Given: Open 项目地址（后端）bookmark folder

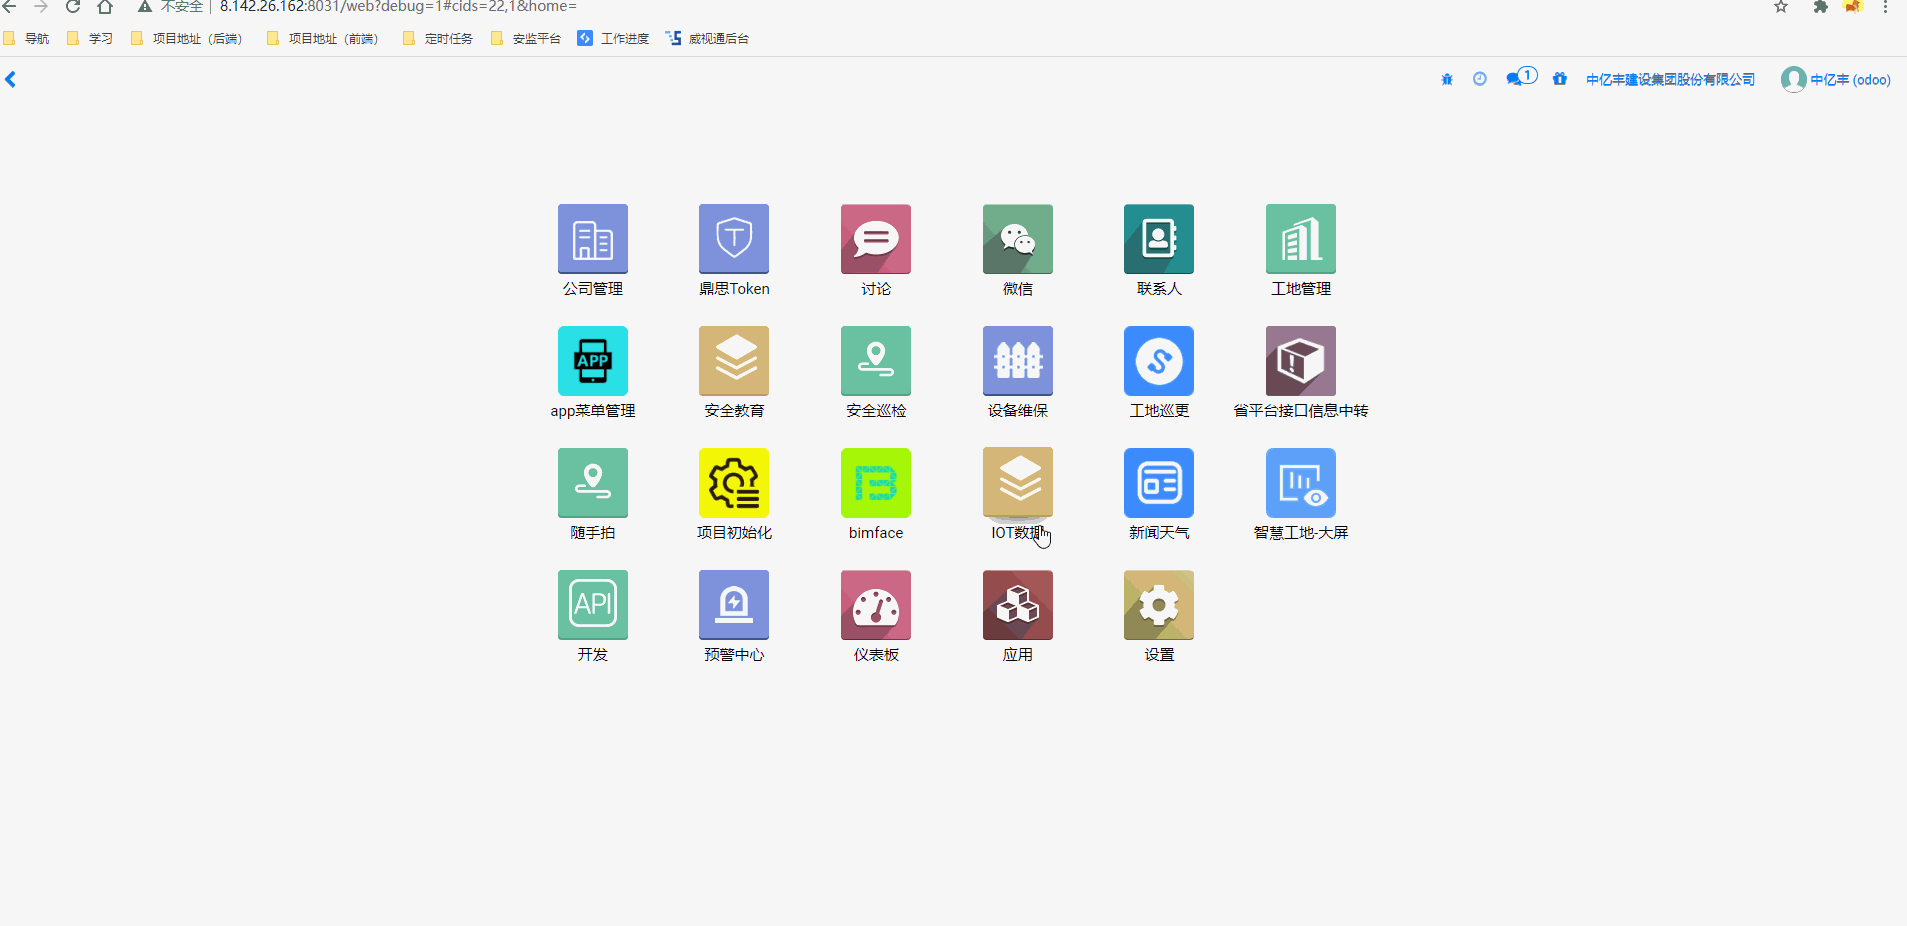Looking at the screenshot, I should 187,39.
